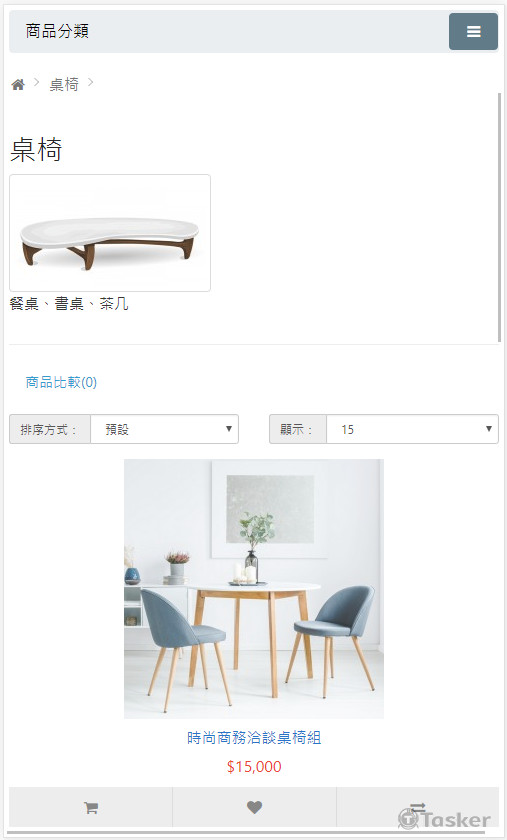
Task: Add product to cart with cart icon
Action: (91, 807)
